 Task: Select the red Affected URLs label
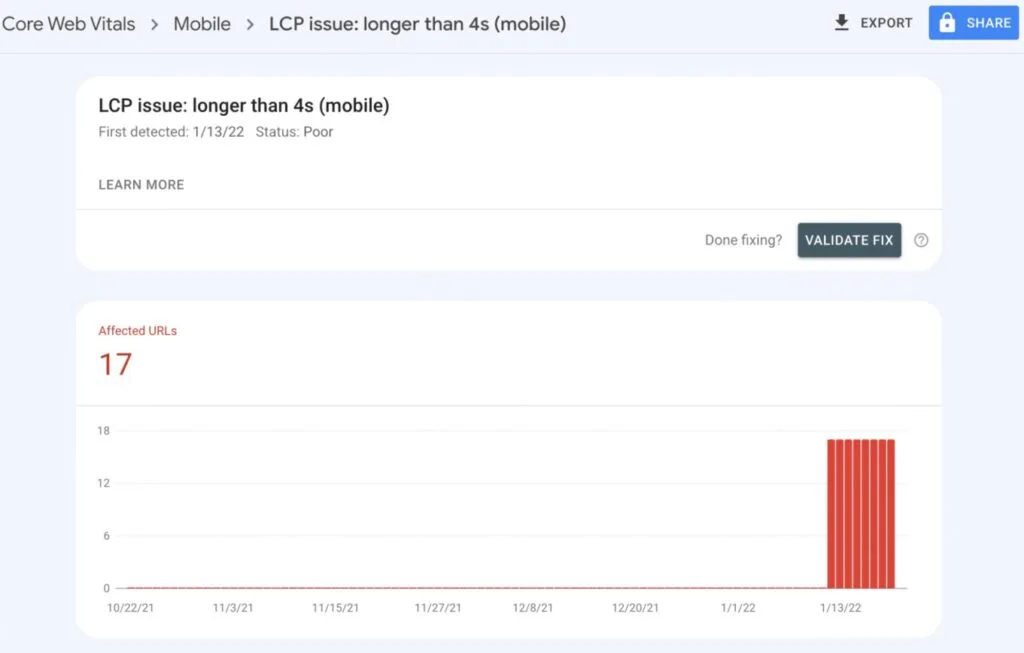(x=136, y=330)
